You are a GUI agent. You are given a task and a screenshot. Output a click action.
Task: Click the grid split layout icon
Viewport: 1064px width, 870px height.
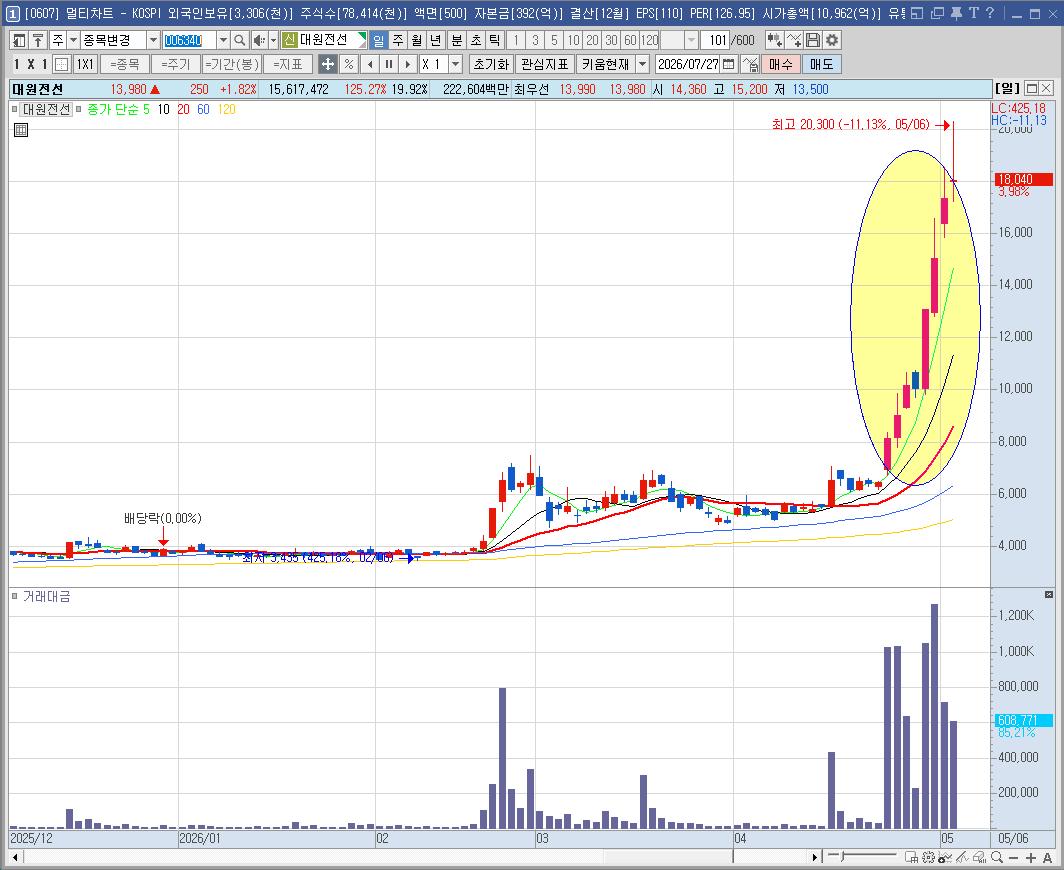point(62,64)
